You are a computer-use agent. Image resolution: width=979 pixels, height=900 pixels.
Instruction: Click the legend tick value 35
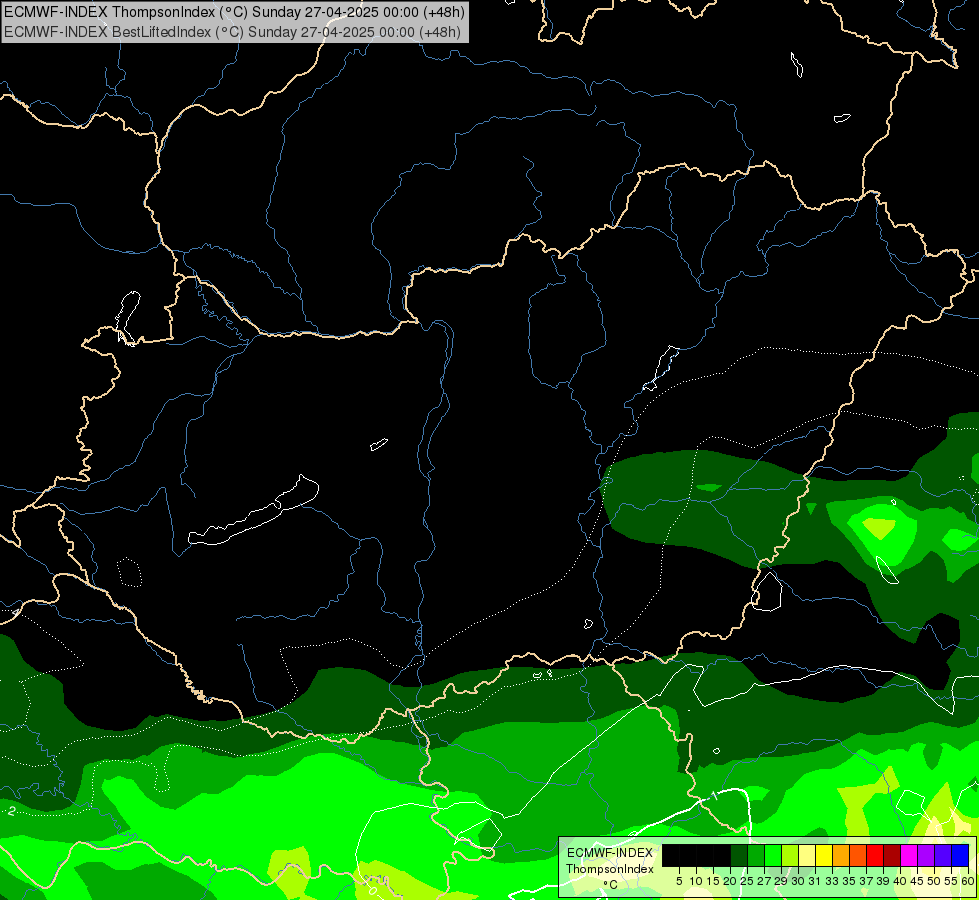(849, 881)
